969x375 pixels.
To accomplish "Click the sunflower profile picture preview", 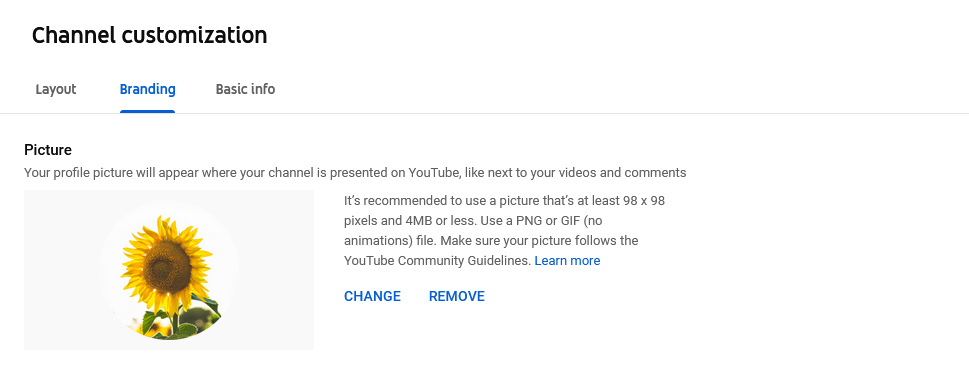I will (169, 270).
